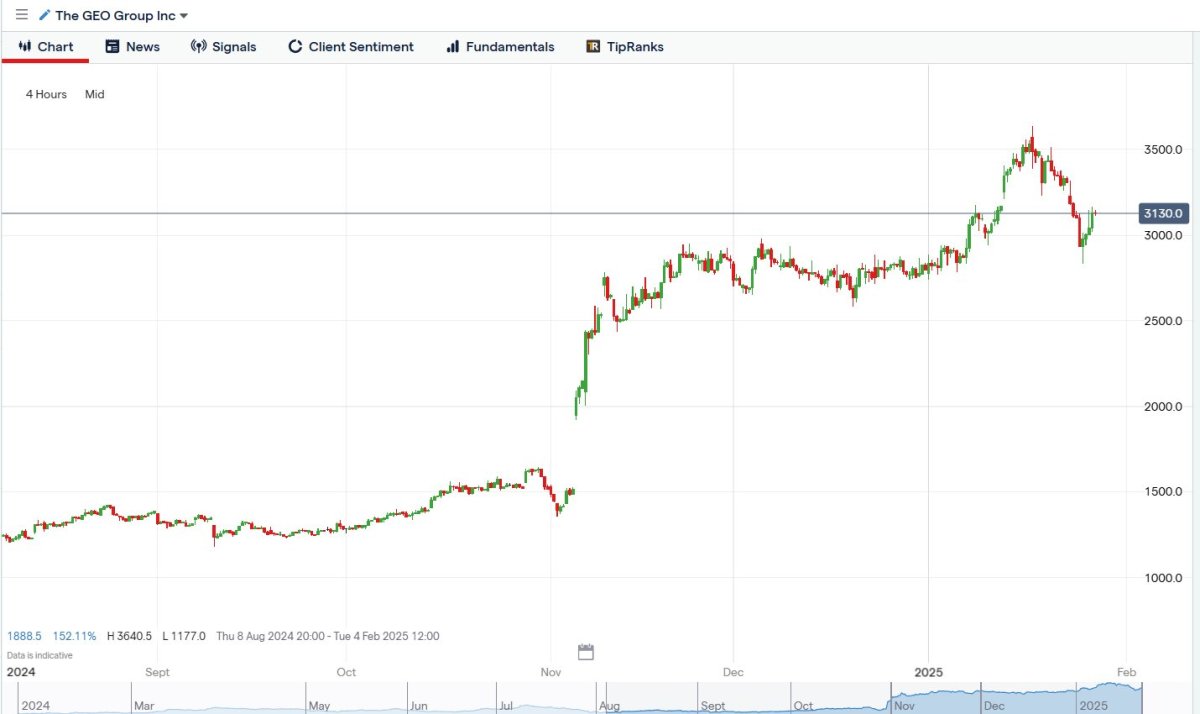Click the 2000.0 price axis label
The width and height of the screenshot is (1200, 714).
1164,407
